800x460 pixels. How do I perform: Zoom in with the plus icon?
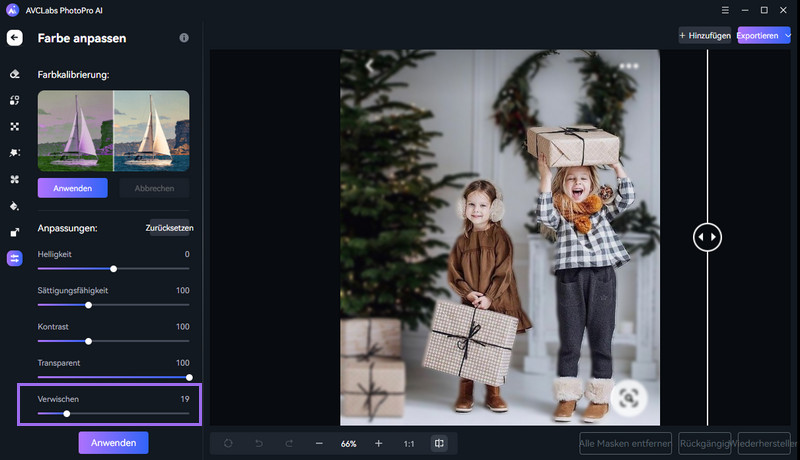pyautogui.click(x=379, y=443)
